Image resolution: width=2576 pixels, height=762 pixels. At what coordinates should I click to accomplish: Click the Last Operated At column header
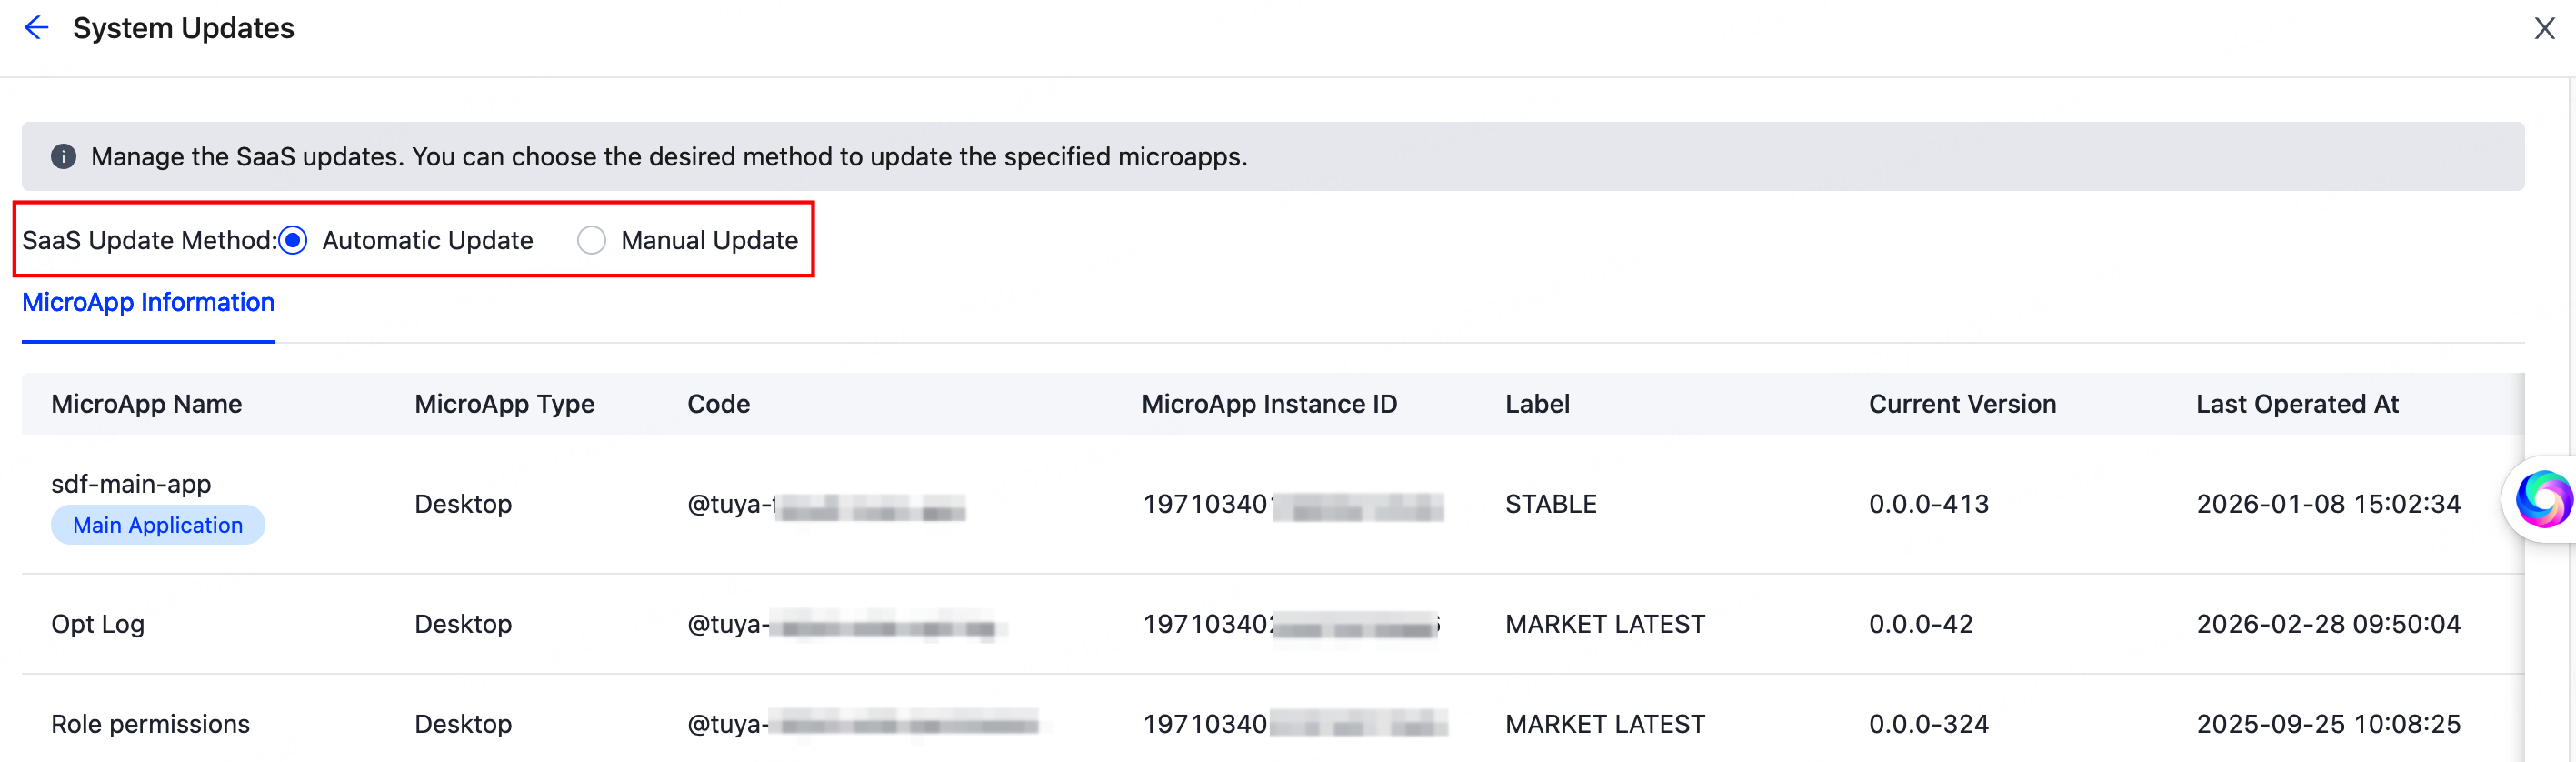(x=2297, y=404)
